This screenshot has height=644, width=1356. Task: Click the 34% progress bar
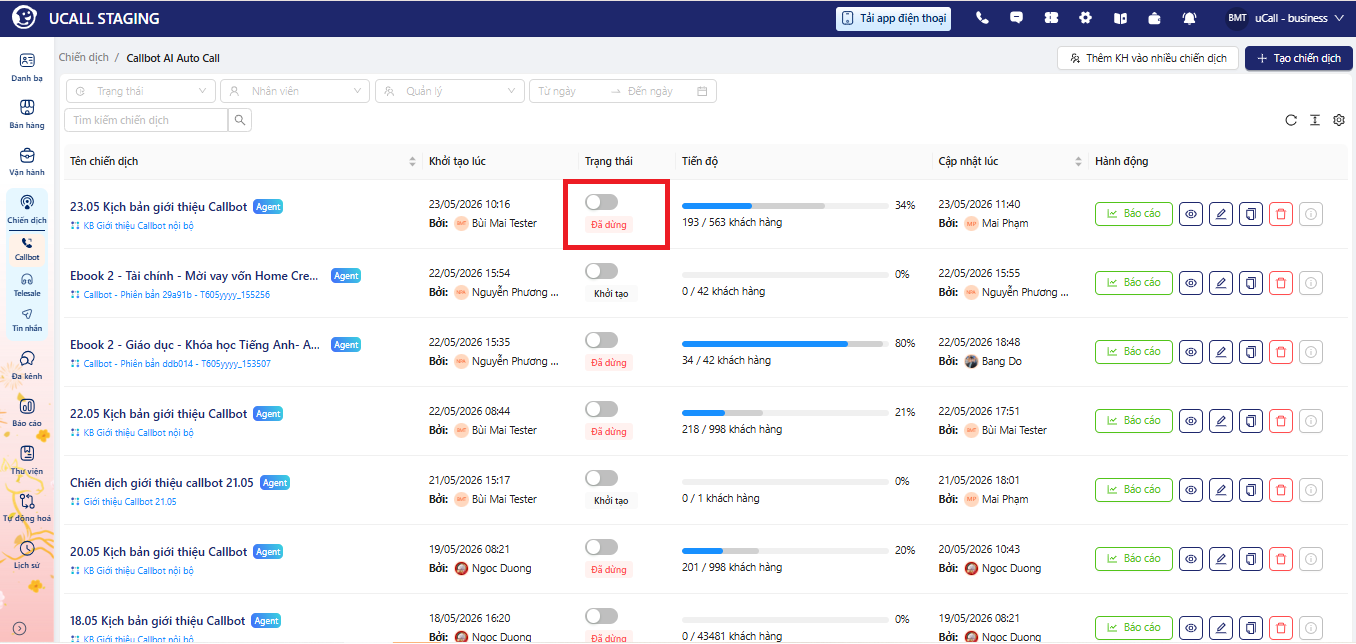(x=784, y=205)
